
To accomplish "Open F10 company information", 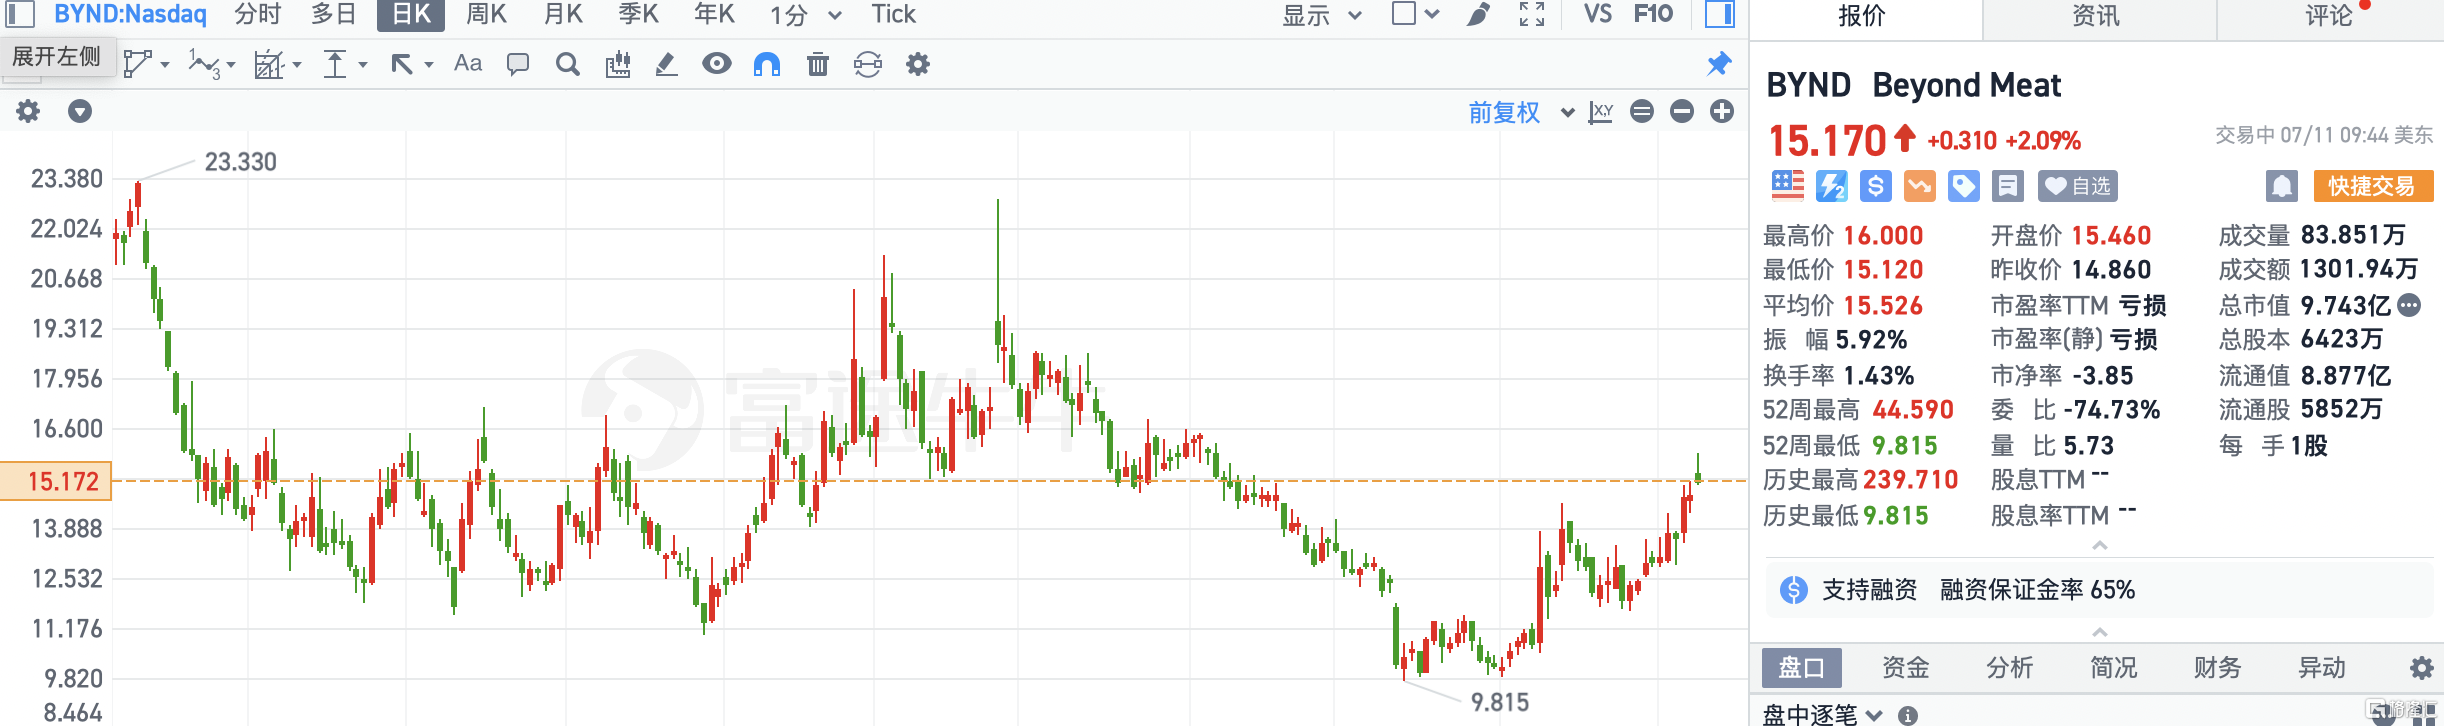I will tap(1653, 14).
